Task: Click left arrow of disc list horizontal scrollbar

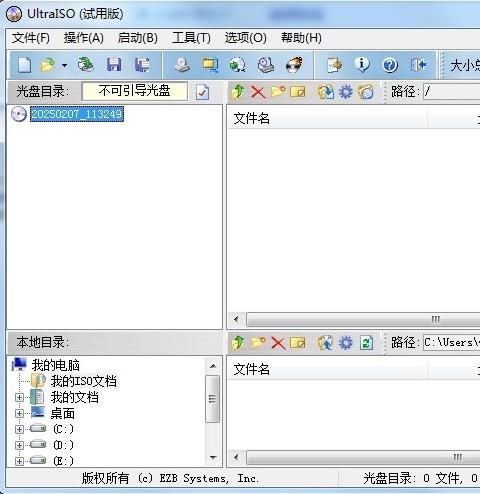Action: [x=236, y=319]
